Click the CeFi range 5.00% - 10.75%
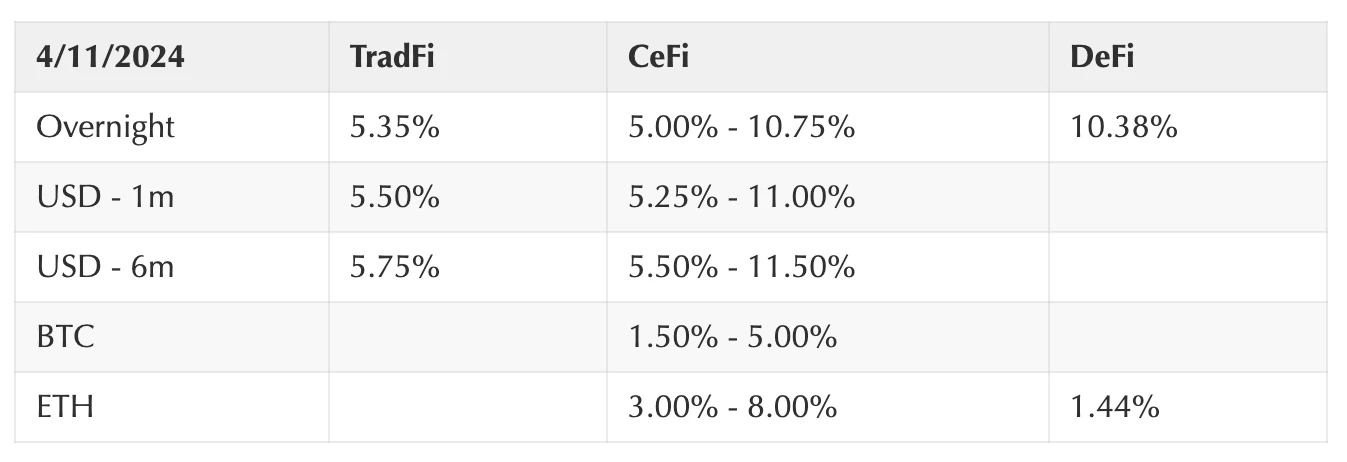 (x=741, y=127)
